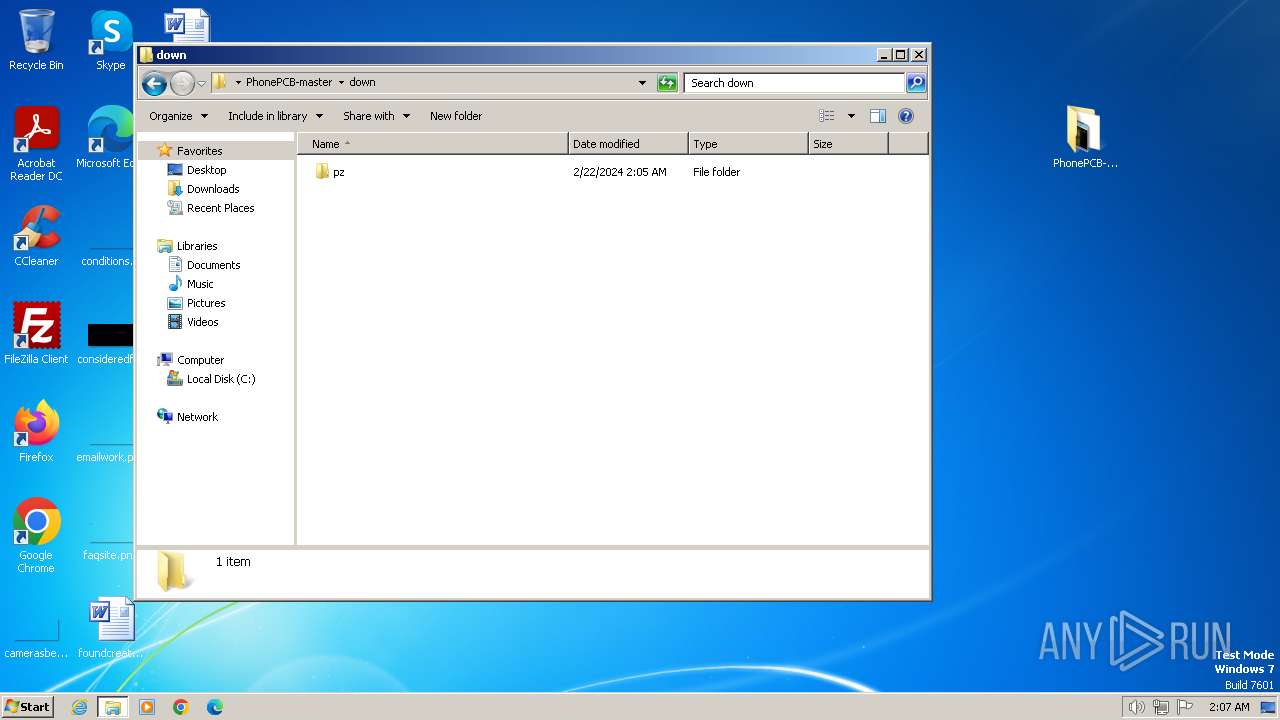
Task: Go back with the Explorer Back arrow
Action: 154,83
